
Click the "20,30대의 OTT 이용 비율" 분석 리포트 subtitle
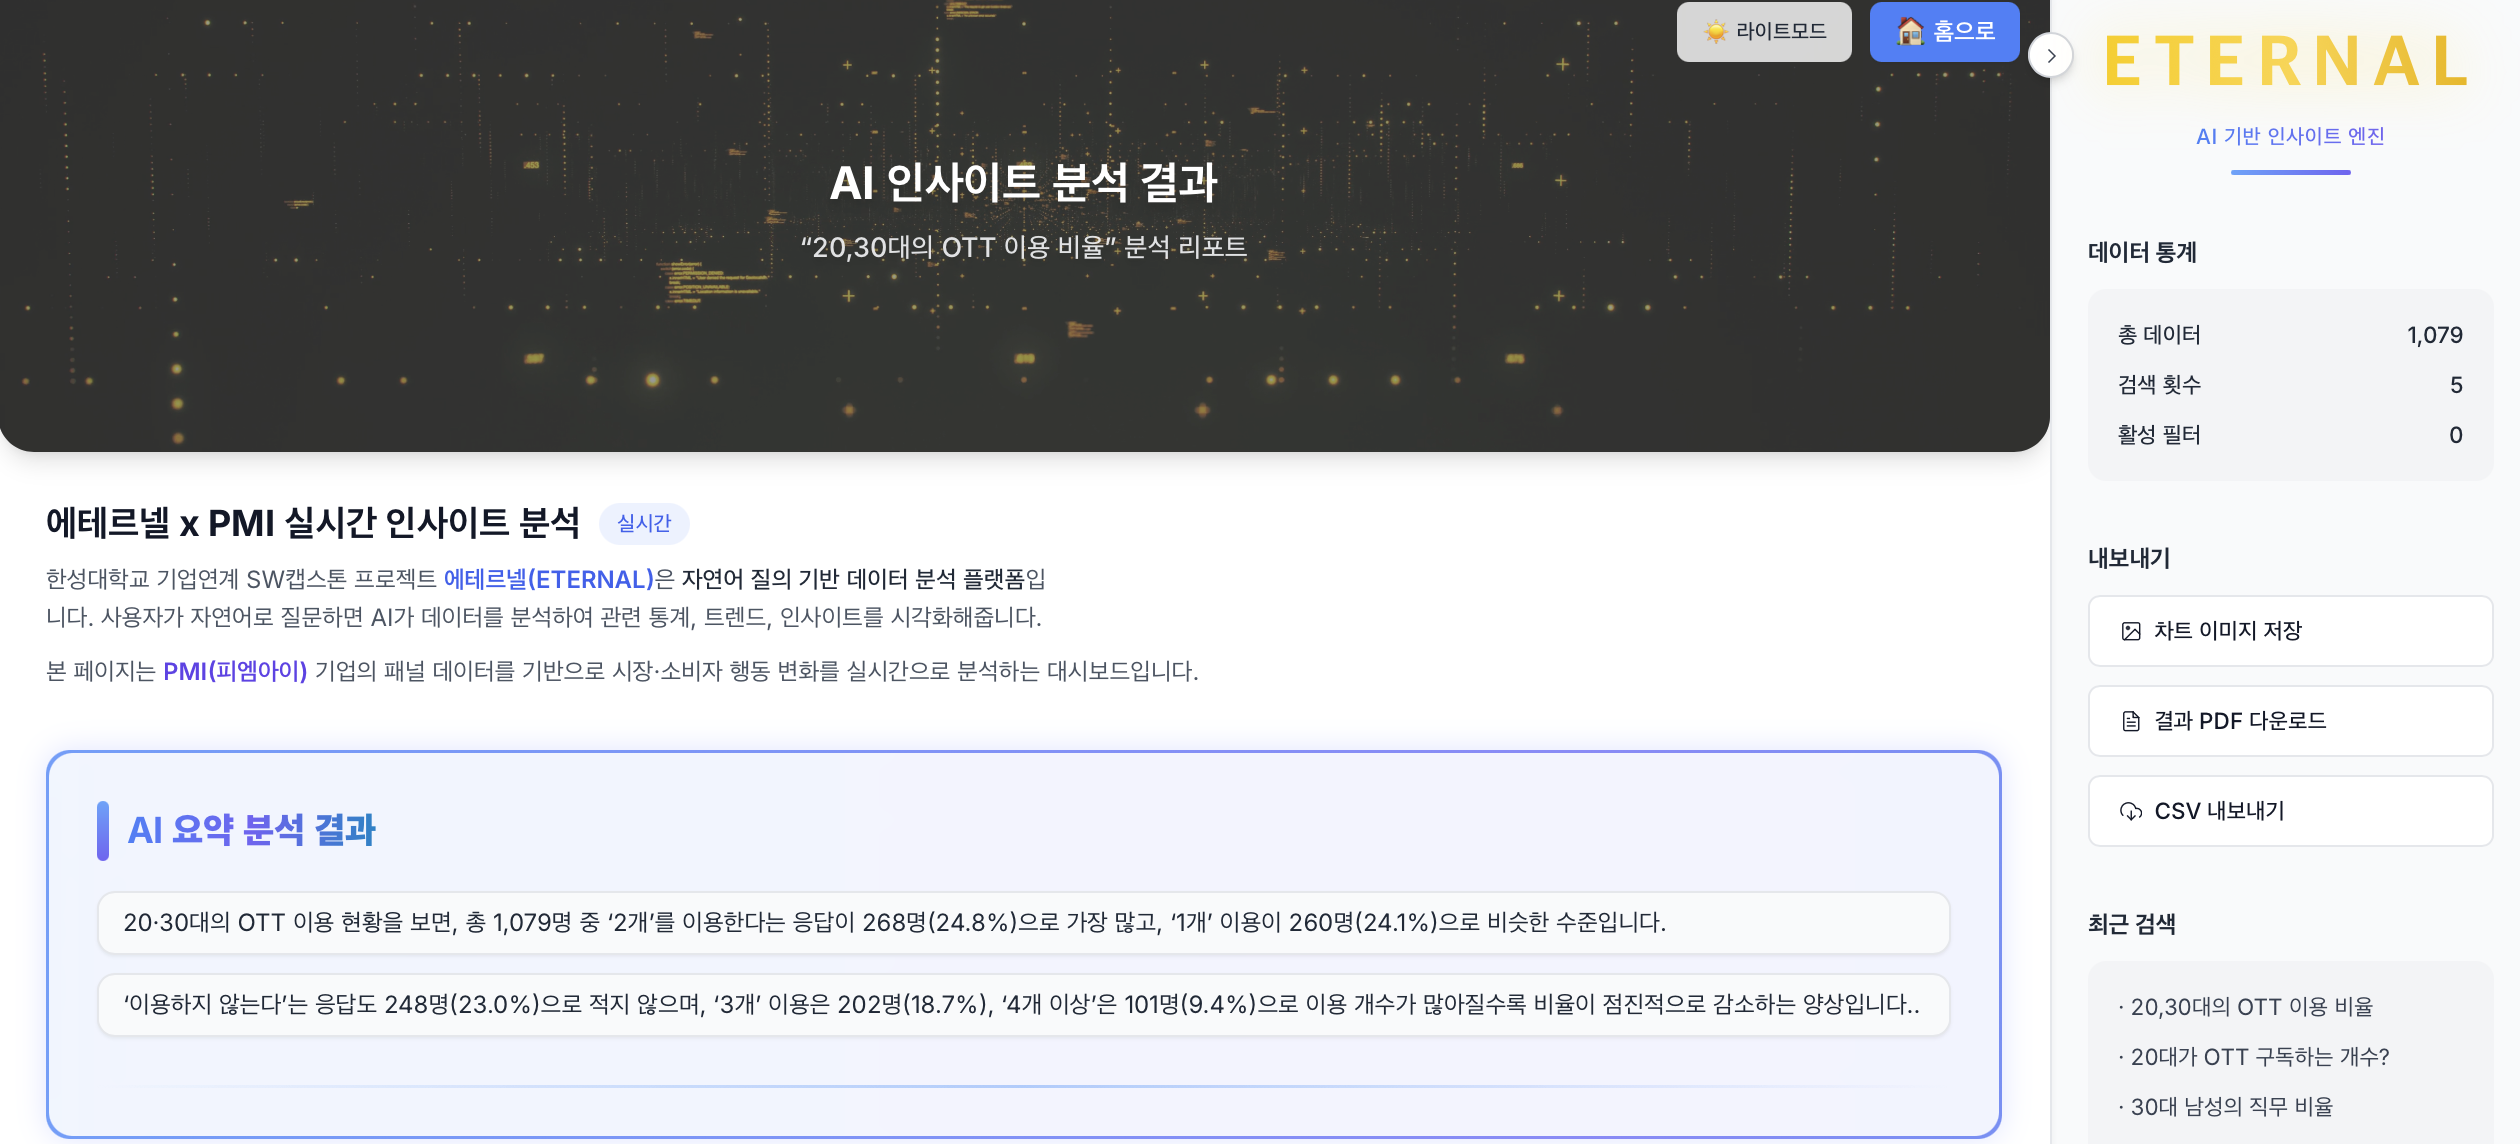pyautogui.click(x=1024, y=247)
